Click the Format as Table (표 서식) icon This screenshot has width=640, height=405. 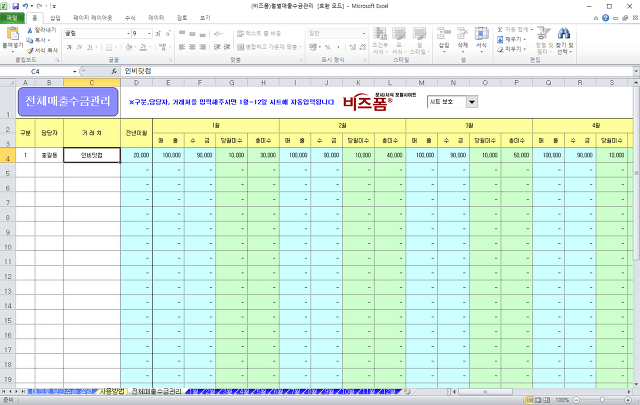pyautogui.click(x=399, y=33)
